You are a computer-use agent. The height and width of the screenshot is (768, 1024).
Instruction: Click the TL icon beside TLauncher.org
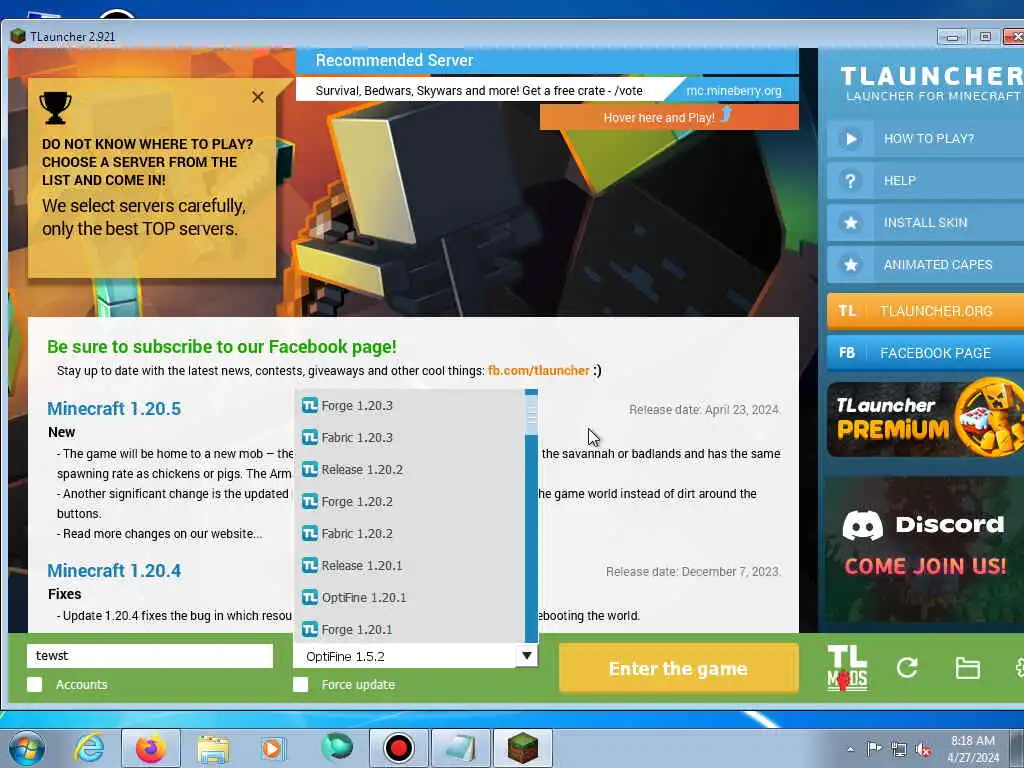(x=847, y=311)
